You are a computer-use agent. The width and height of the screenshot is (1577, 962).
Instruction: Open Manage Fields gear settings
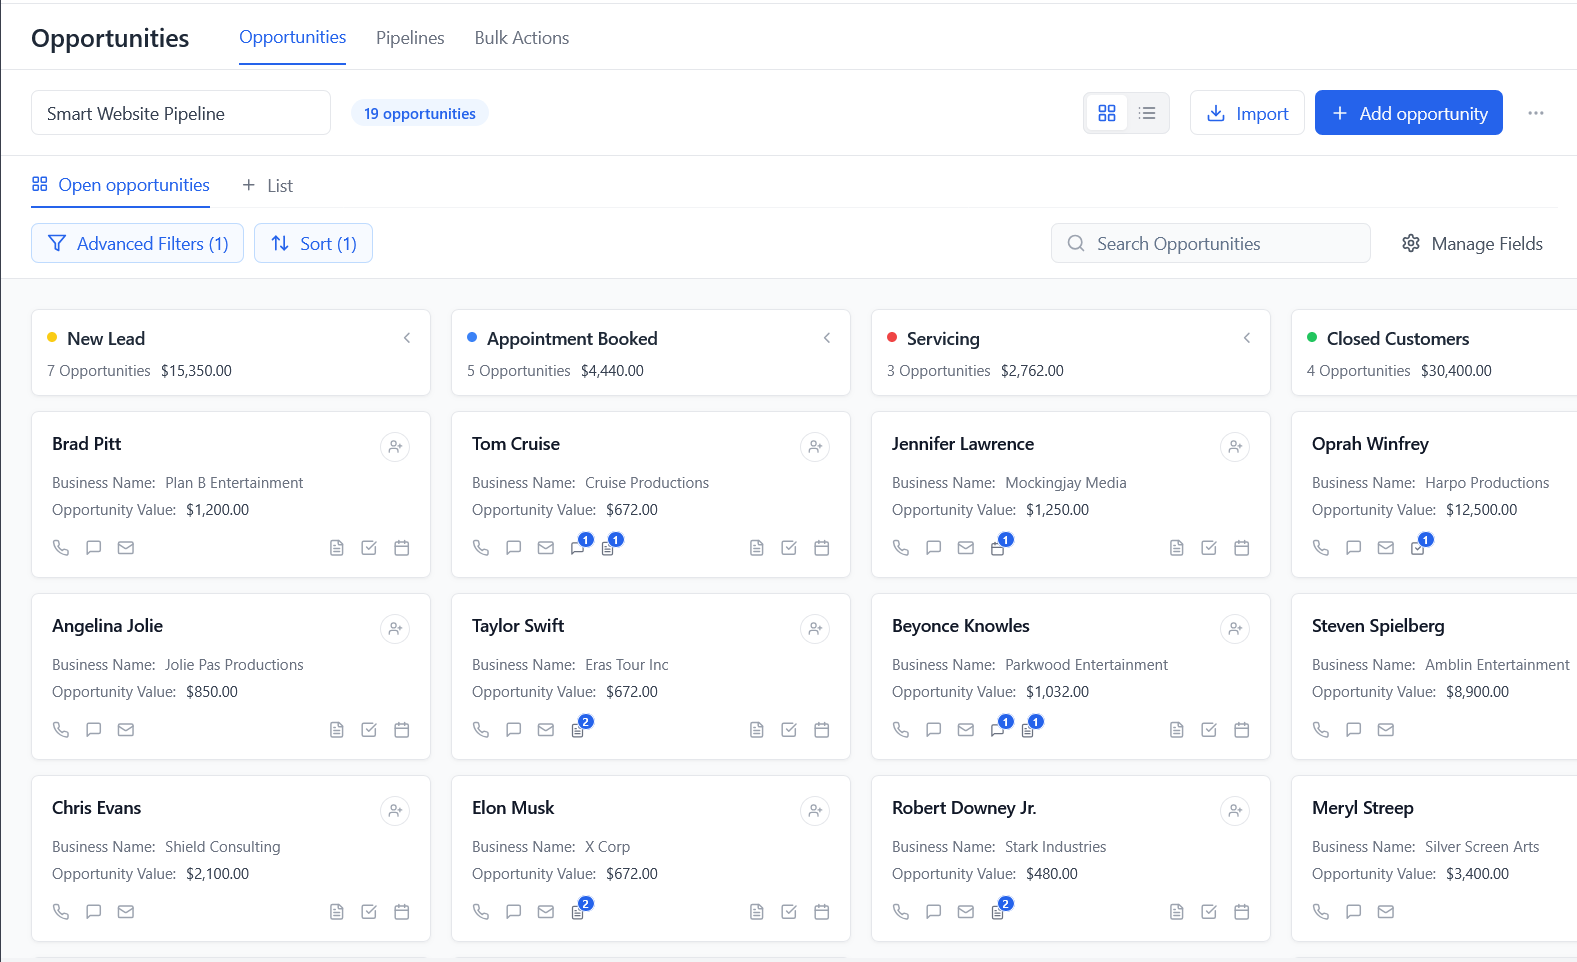[1472, 244]
